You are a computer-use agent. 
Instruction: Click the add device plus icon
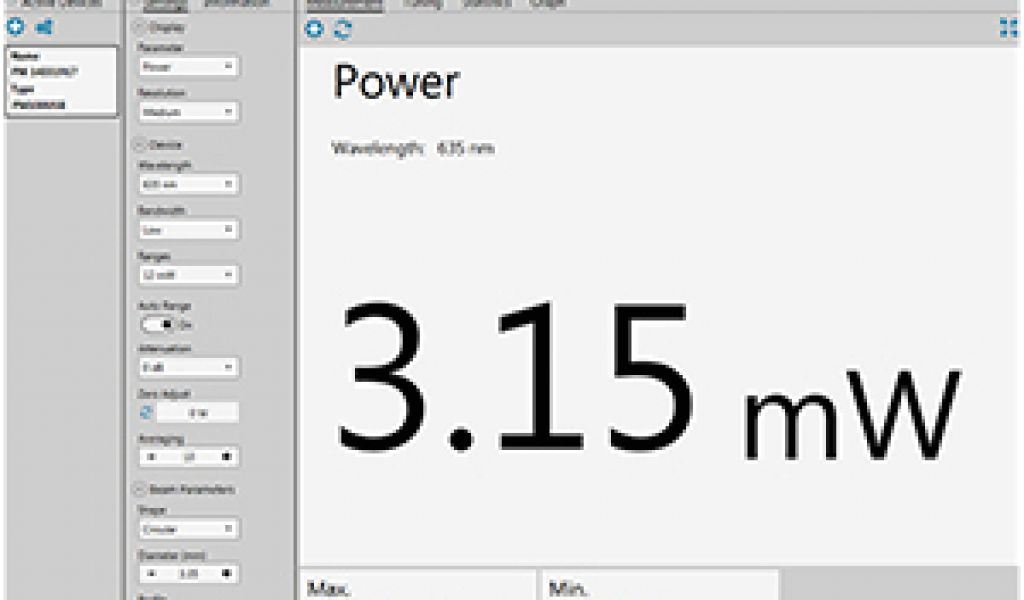(x=16, y=28)
